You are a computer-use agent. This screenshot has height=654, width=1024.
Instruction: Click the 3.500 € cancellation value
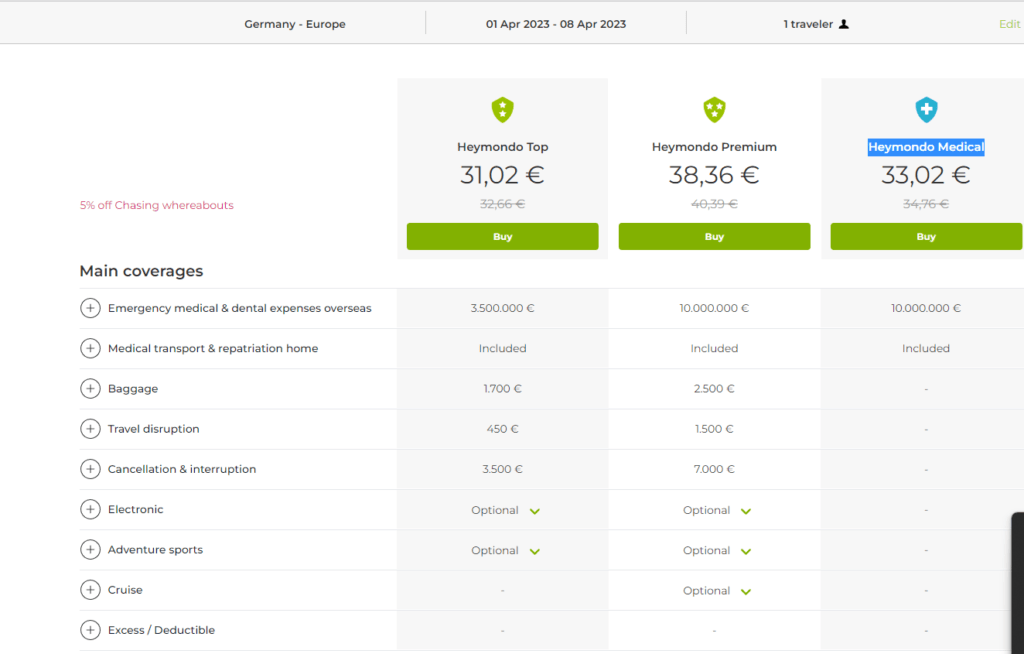click(x=502, y=469)
